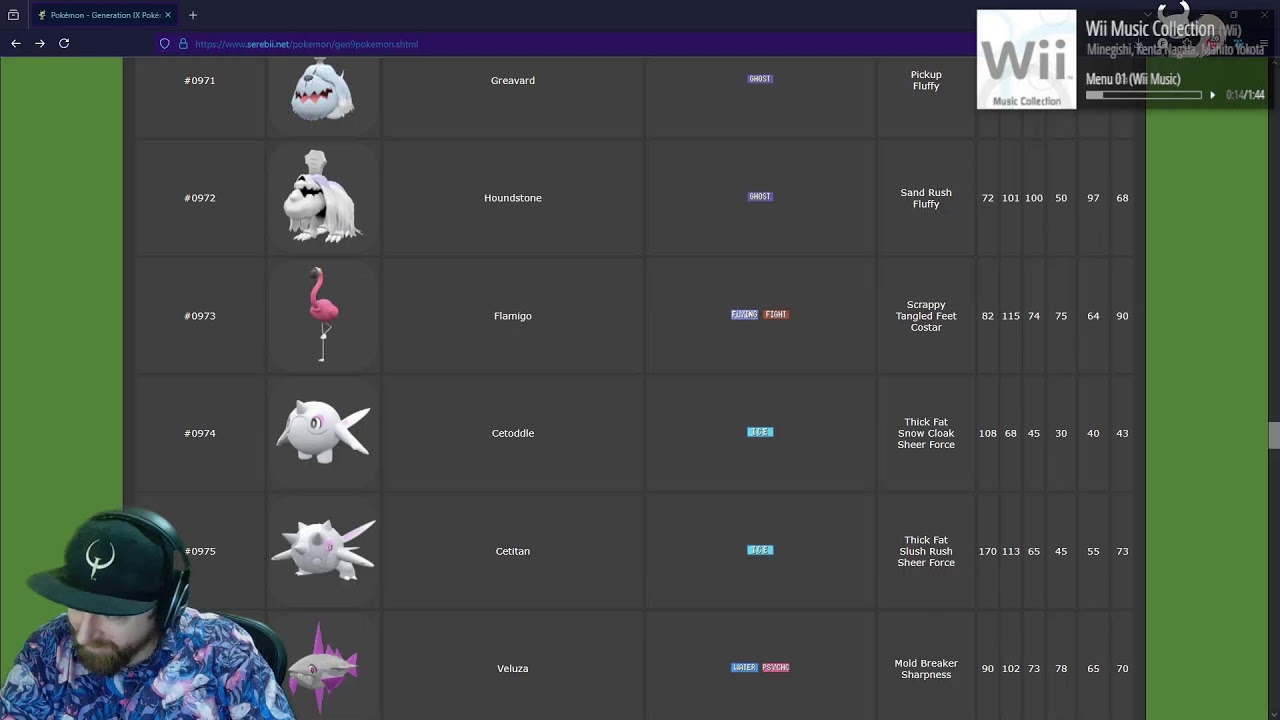
Task: Open Cetitan's Sheer Force ability link
Action: (926, 563)
